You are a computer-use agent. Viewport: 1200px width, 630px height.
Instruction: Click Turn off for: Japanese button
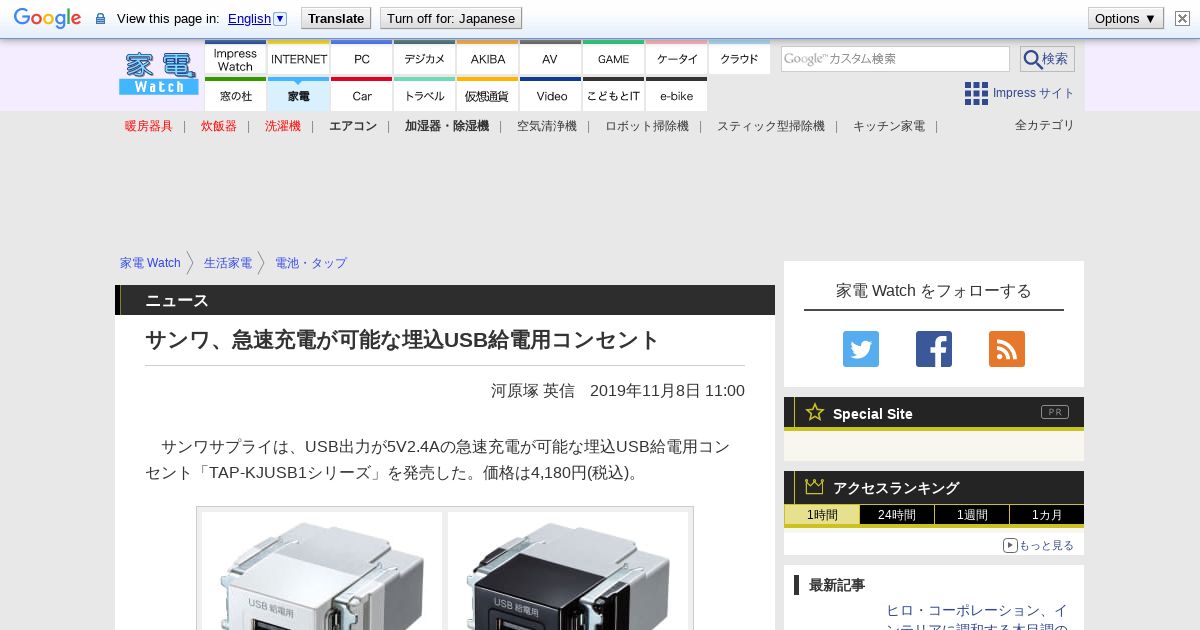click(x=451, y=18)
